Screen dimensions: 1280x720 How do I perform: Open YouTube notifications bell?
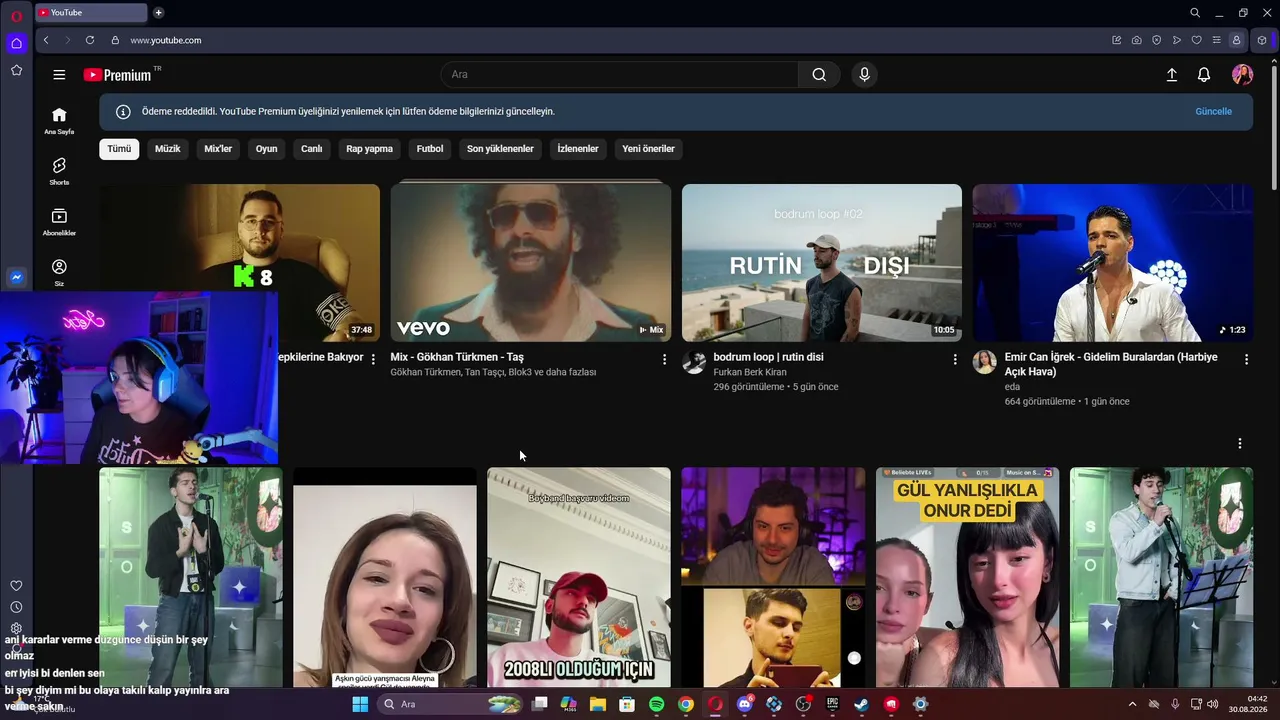(x=1204, y=75)
